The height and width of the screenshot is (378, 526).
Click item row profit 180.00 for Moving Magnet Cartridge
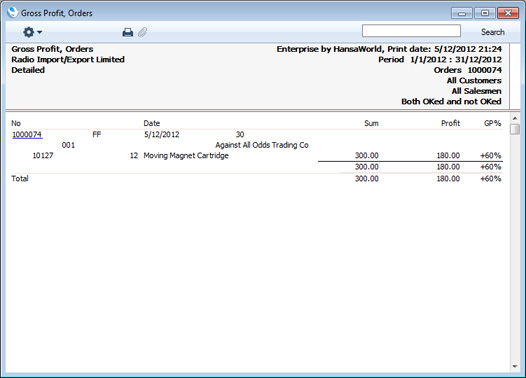pos(448,156)
